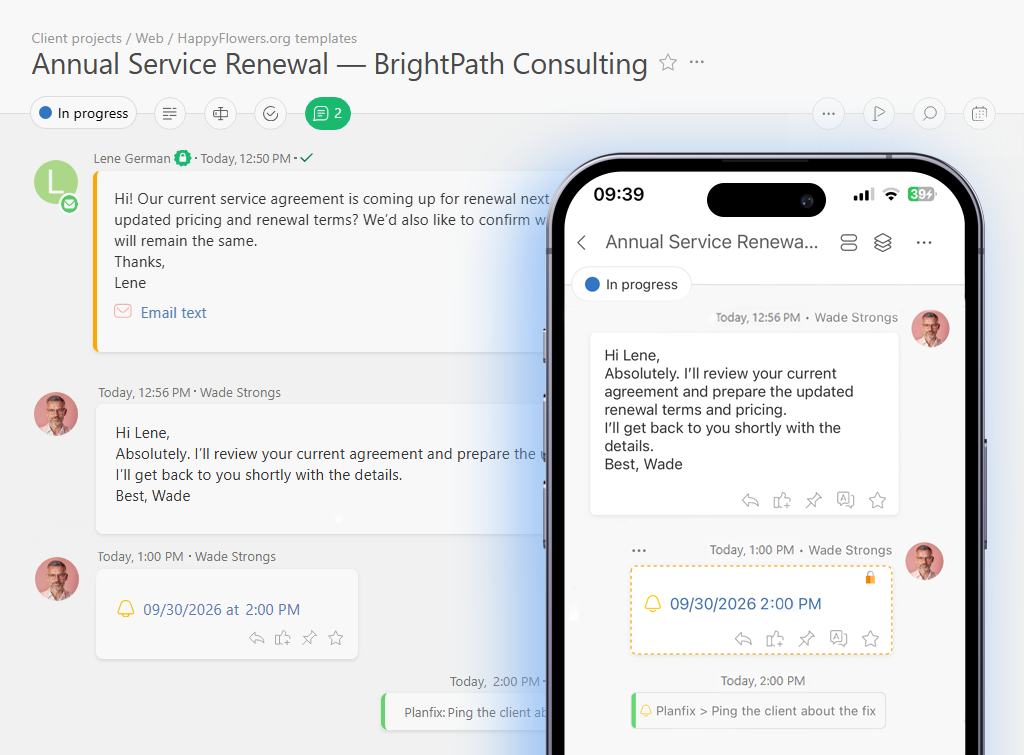Open the phone's layers icon
The height and width of the screenshot is (755, 1024).
[x=882, y=243]
